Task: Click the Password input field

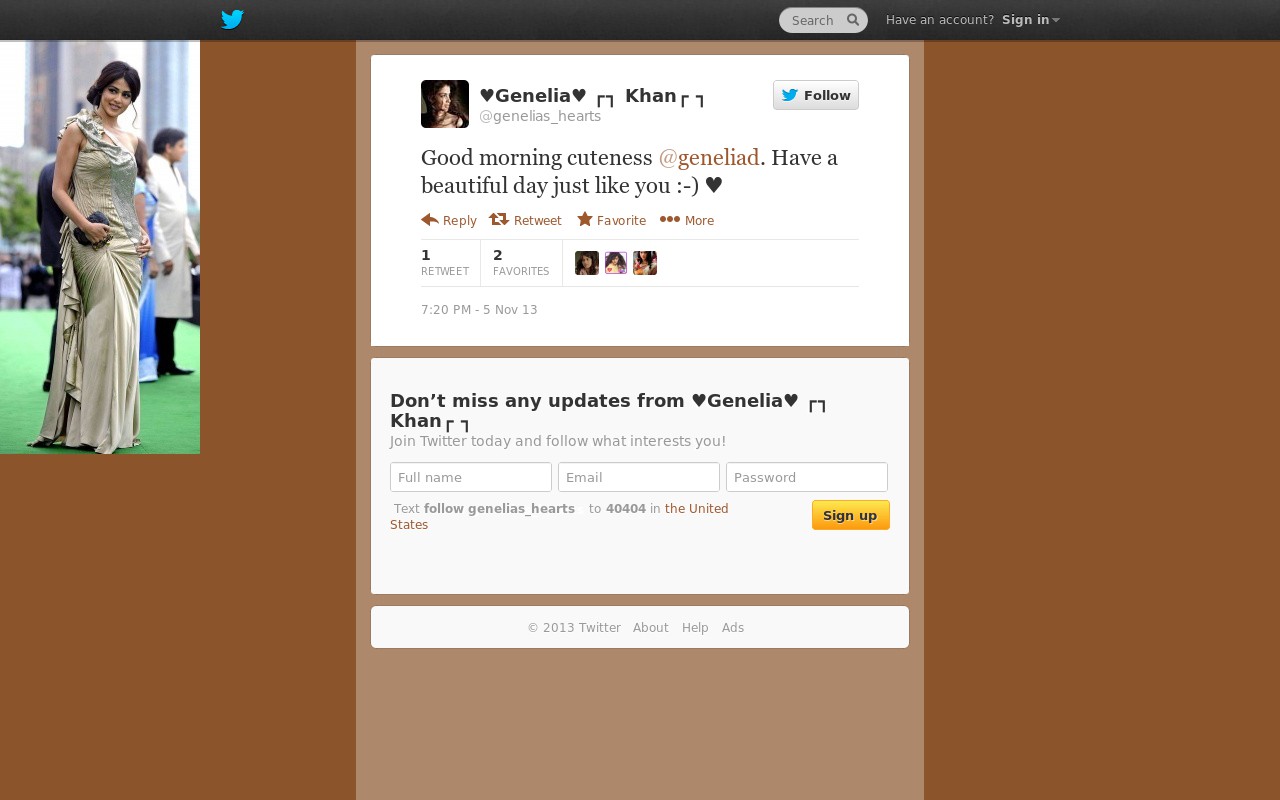Action: pyautogui.click(x=807, y=477)
